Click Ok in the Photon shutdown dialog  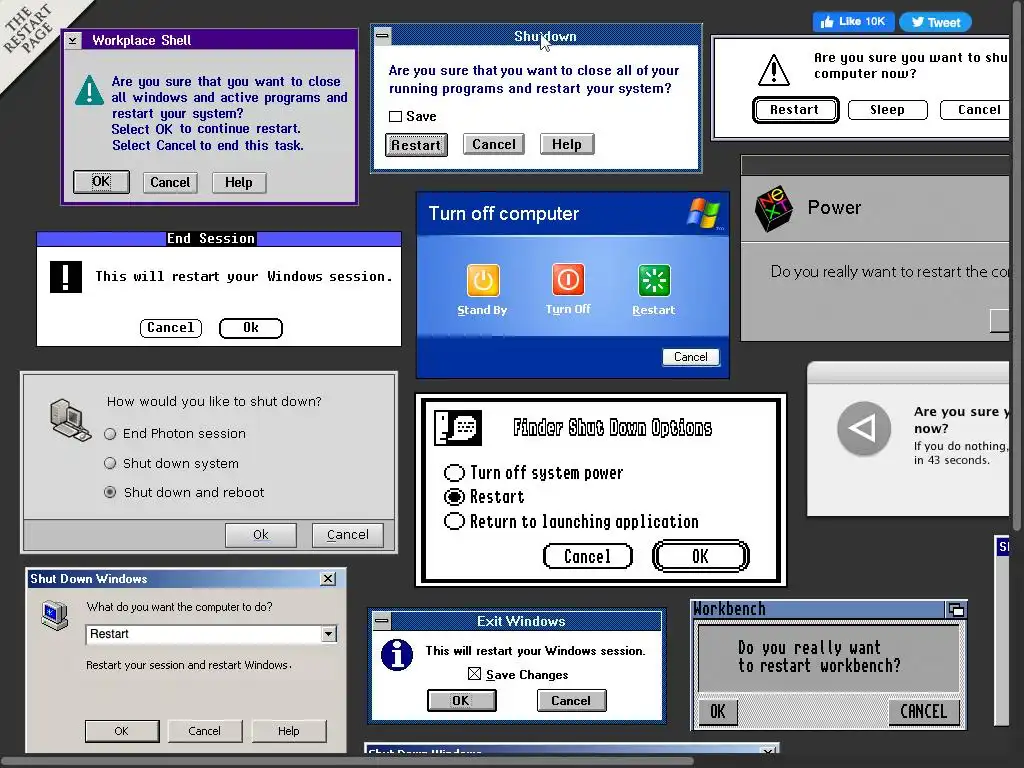point(261,535)
